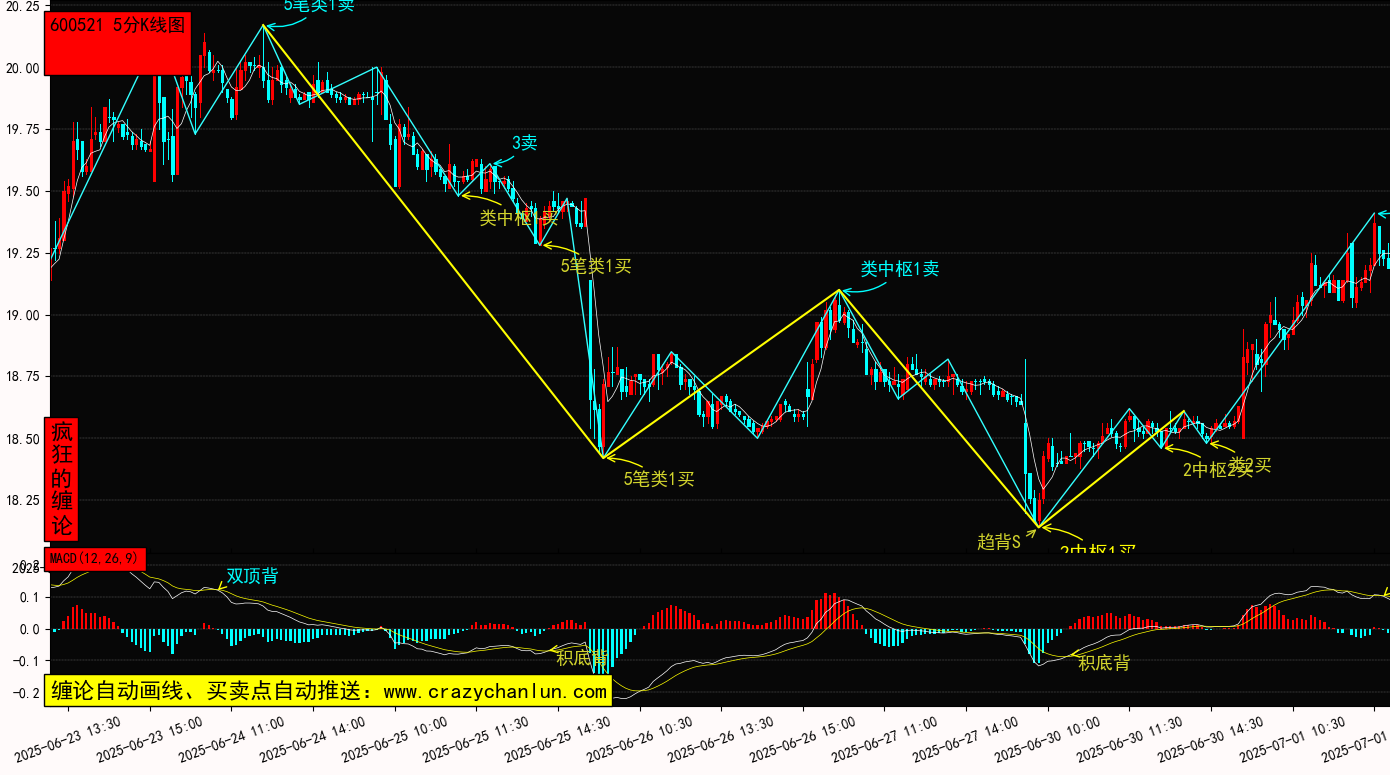Click the 19.50 price axis label

coord(21,192)
